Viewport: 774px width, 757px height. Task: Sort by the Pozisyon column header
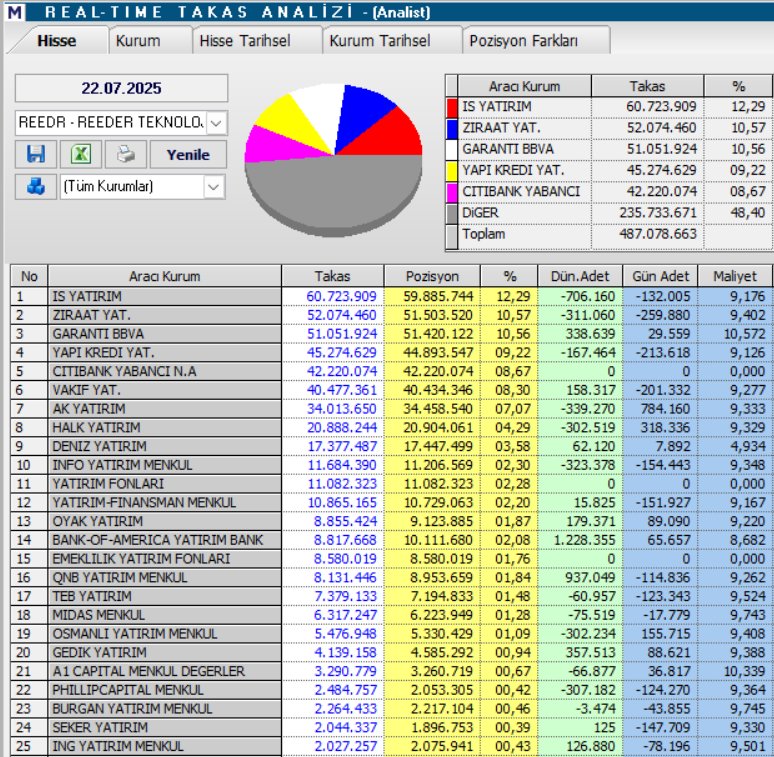[432, 276]
